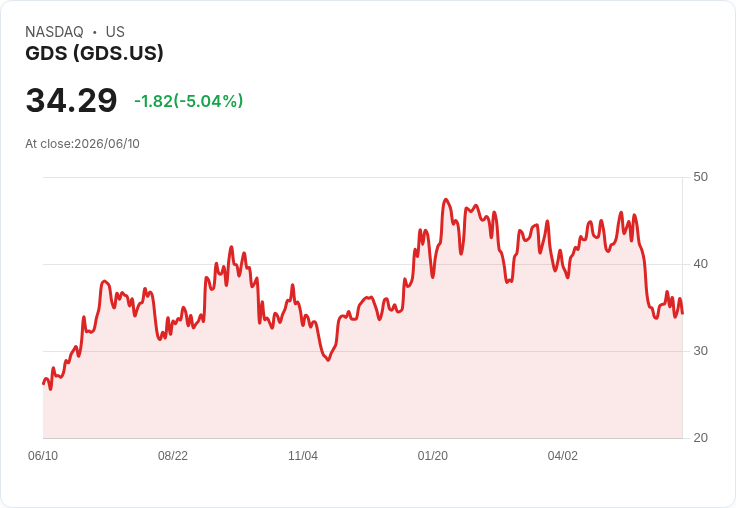Image resolution: width=736 pixels, height=508 pixels.
Task: Click the US market label
Action: pyautogui.click(x=115, y=32)
